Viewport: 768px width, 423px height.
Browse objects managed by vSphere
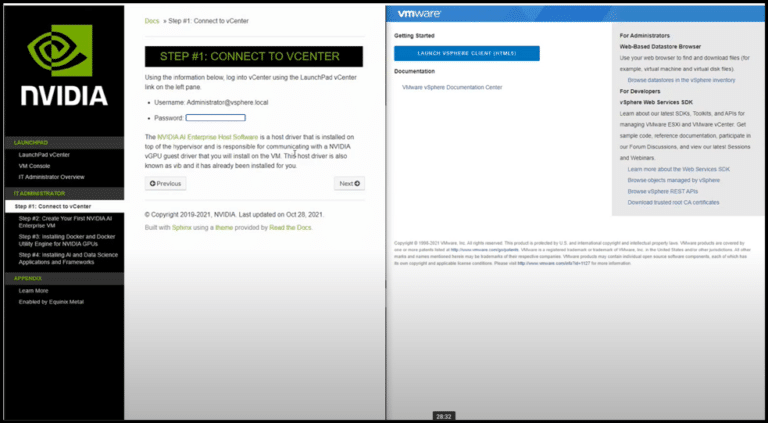click(x=673, y=180)
